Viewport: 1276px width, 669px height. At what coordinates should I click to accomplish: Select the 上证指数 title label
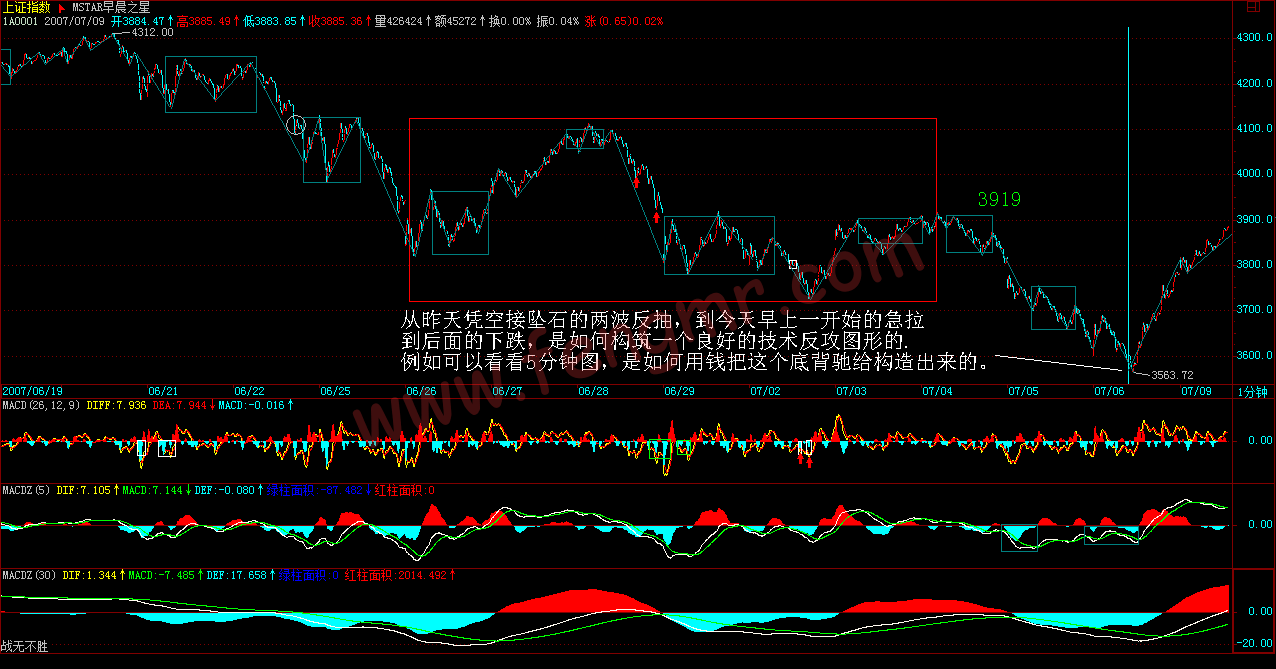pos(26,7)
